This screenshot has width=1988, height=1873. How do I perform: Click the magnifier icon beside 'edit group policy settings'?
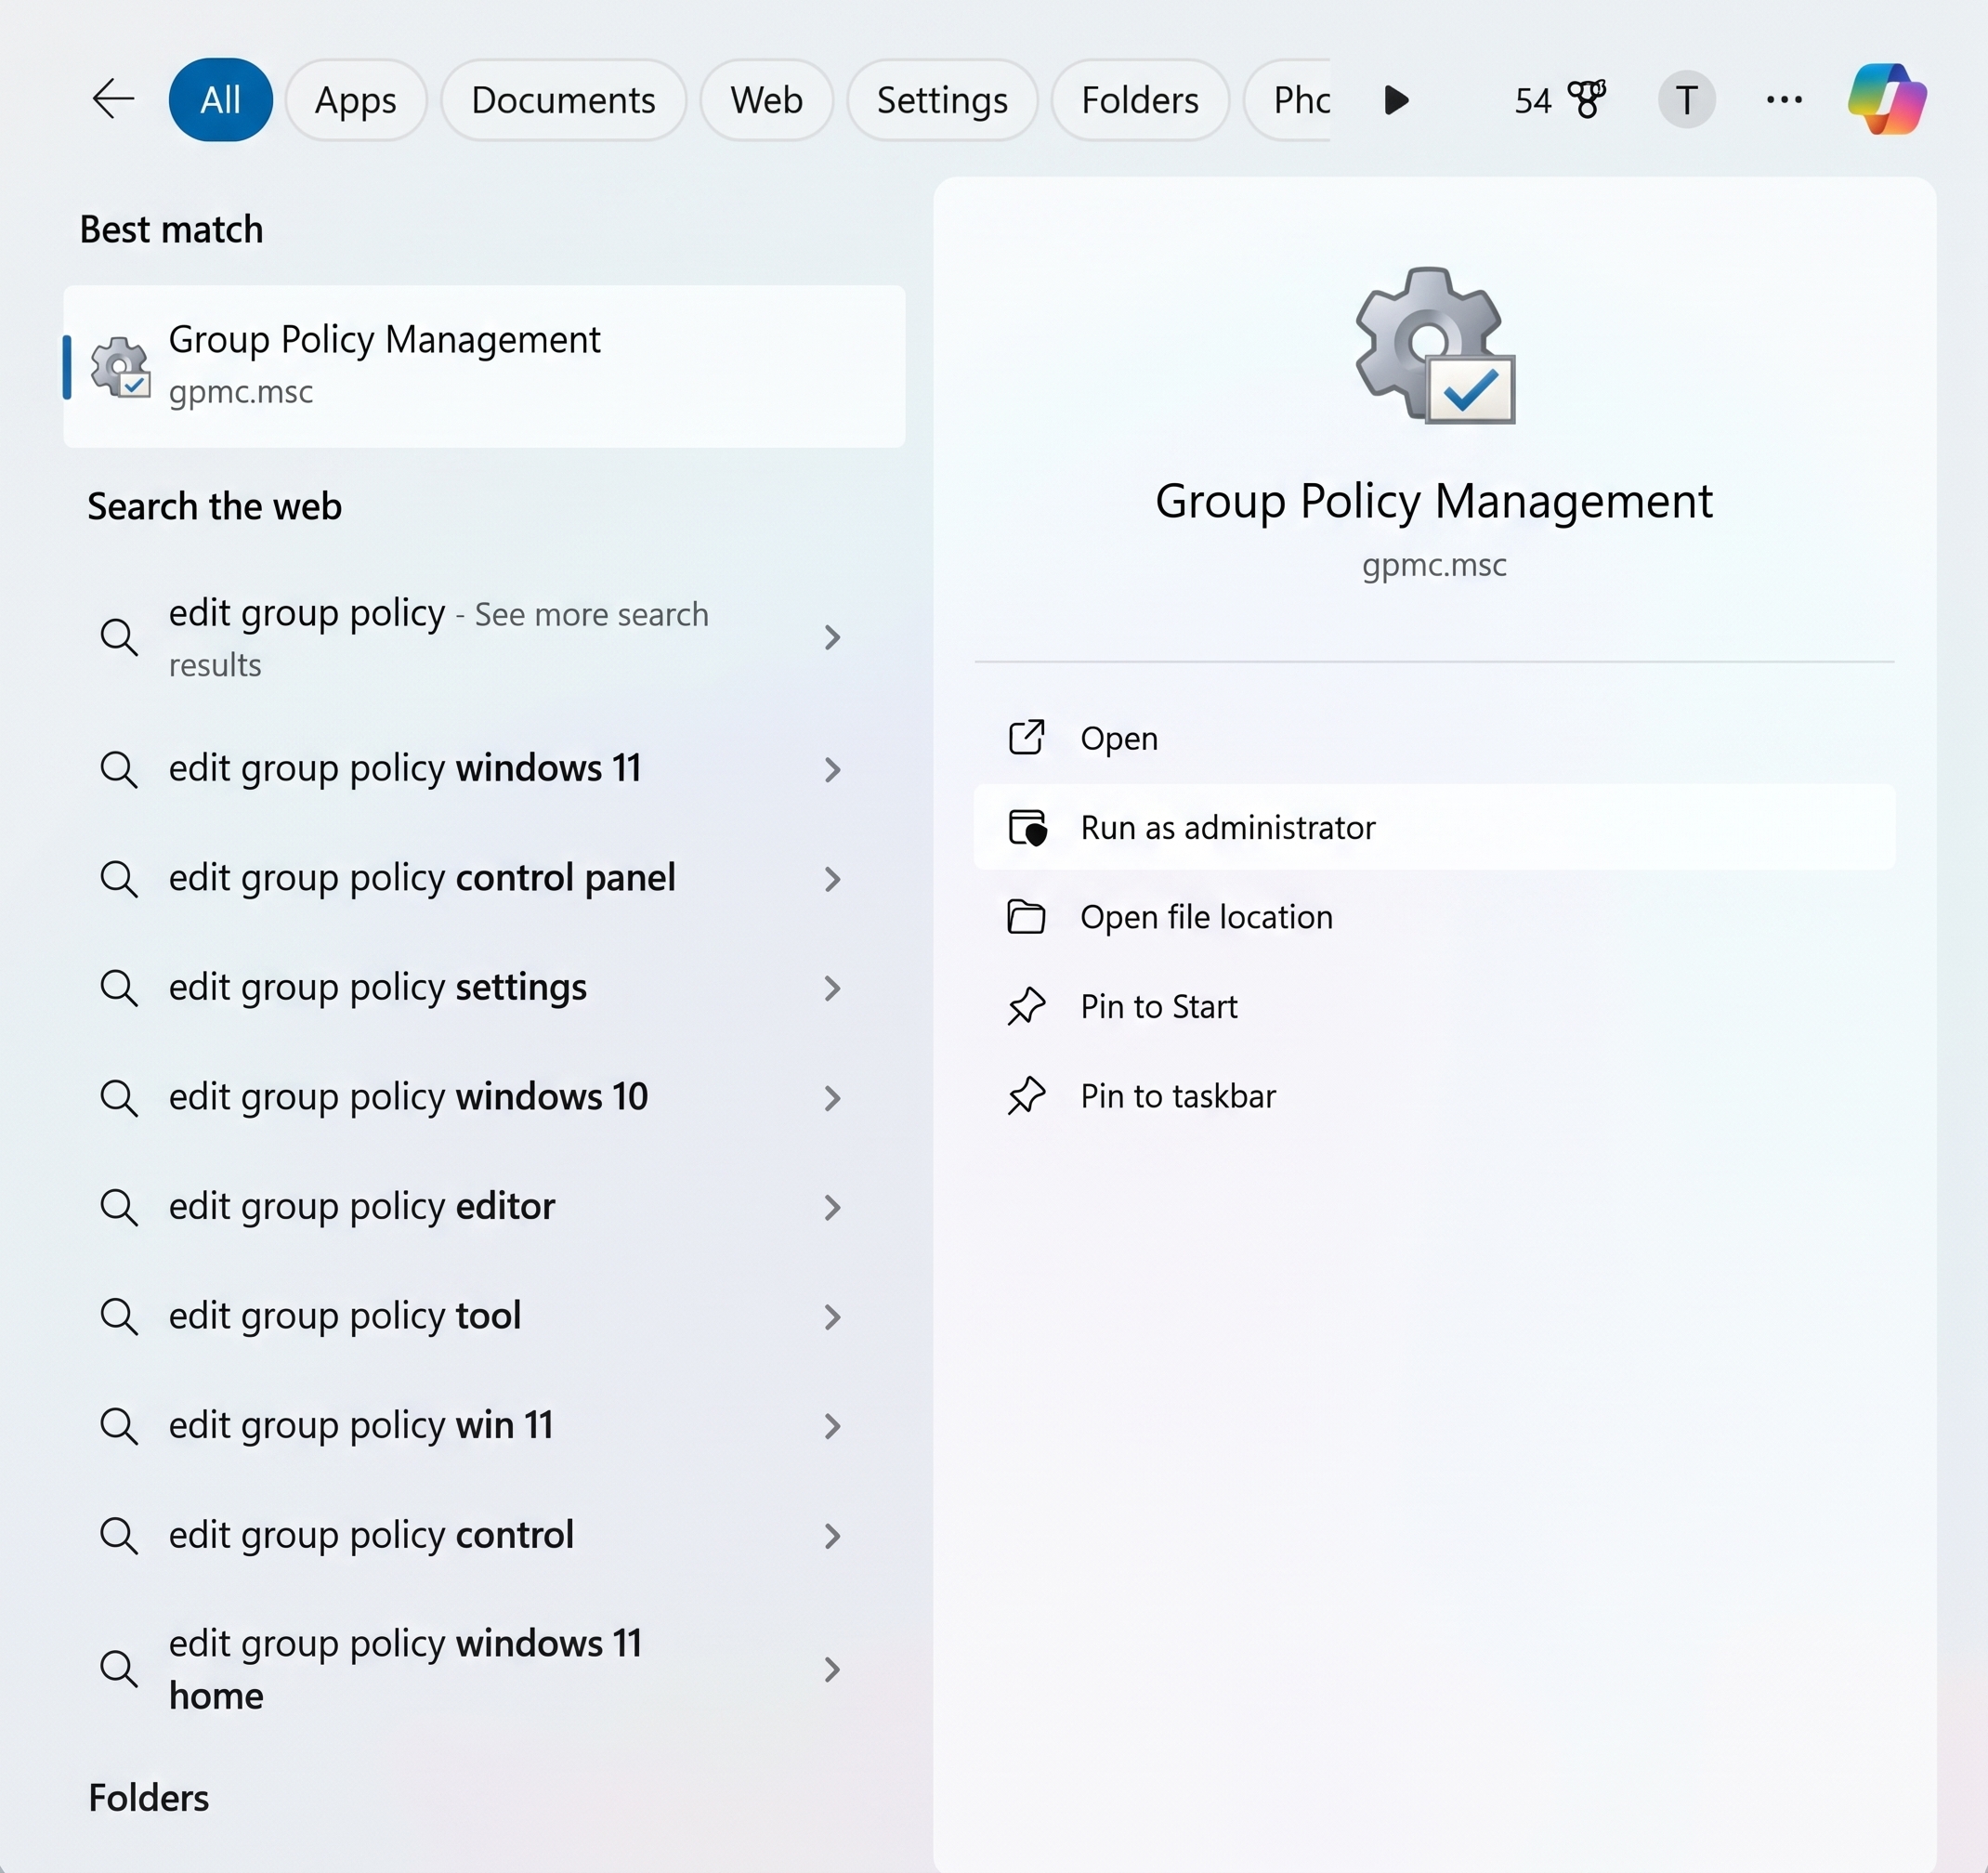[x=119, y=988]
